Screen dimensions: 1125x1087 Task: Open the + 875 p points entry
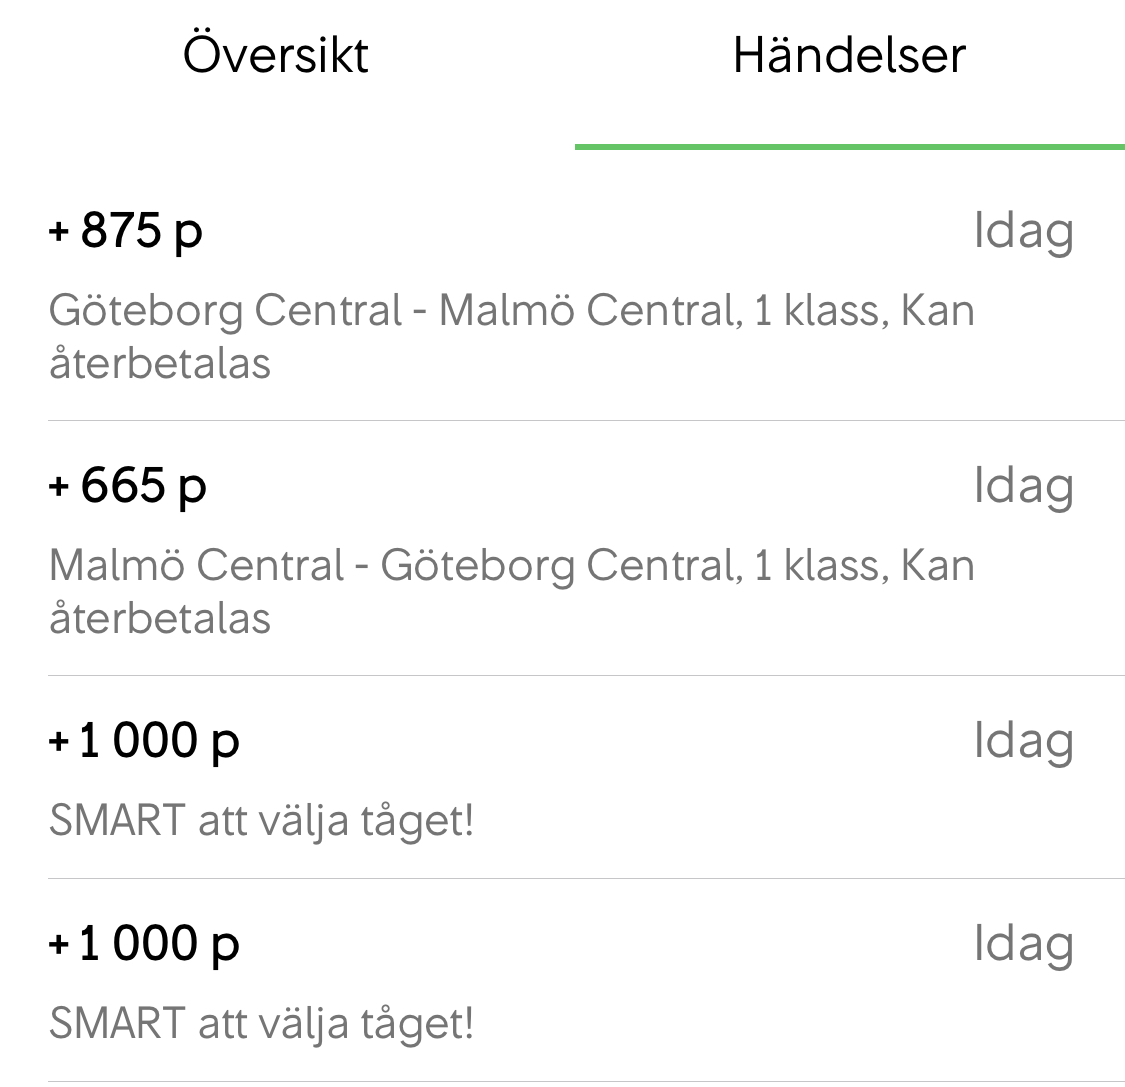click(x=126, y=231)
